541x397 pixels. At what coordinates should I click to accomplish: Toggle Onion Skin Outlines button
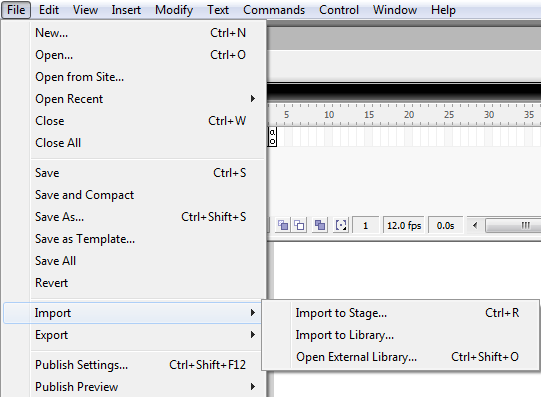click(x=299, y=226)
